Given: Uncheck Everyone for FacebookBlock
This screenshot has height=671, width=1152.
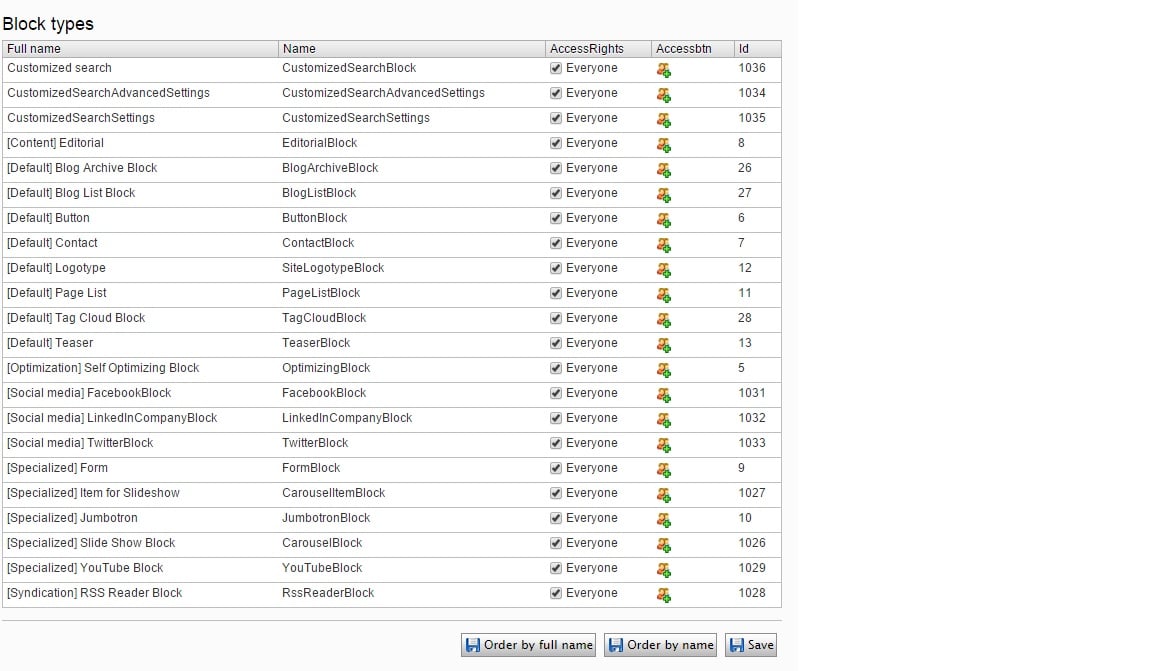Looking at the screenshot, I should 555,393.
